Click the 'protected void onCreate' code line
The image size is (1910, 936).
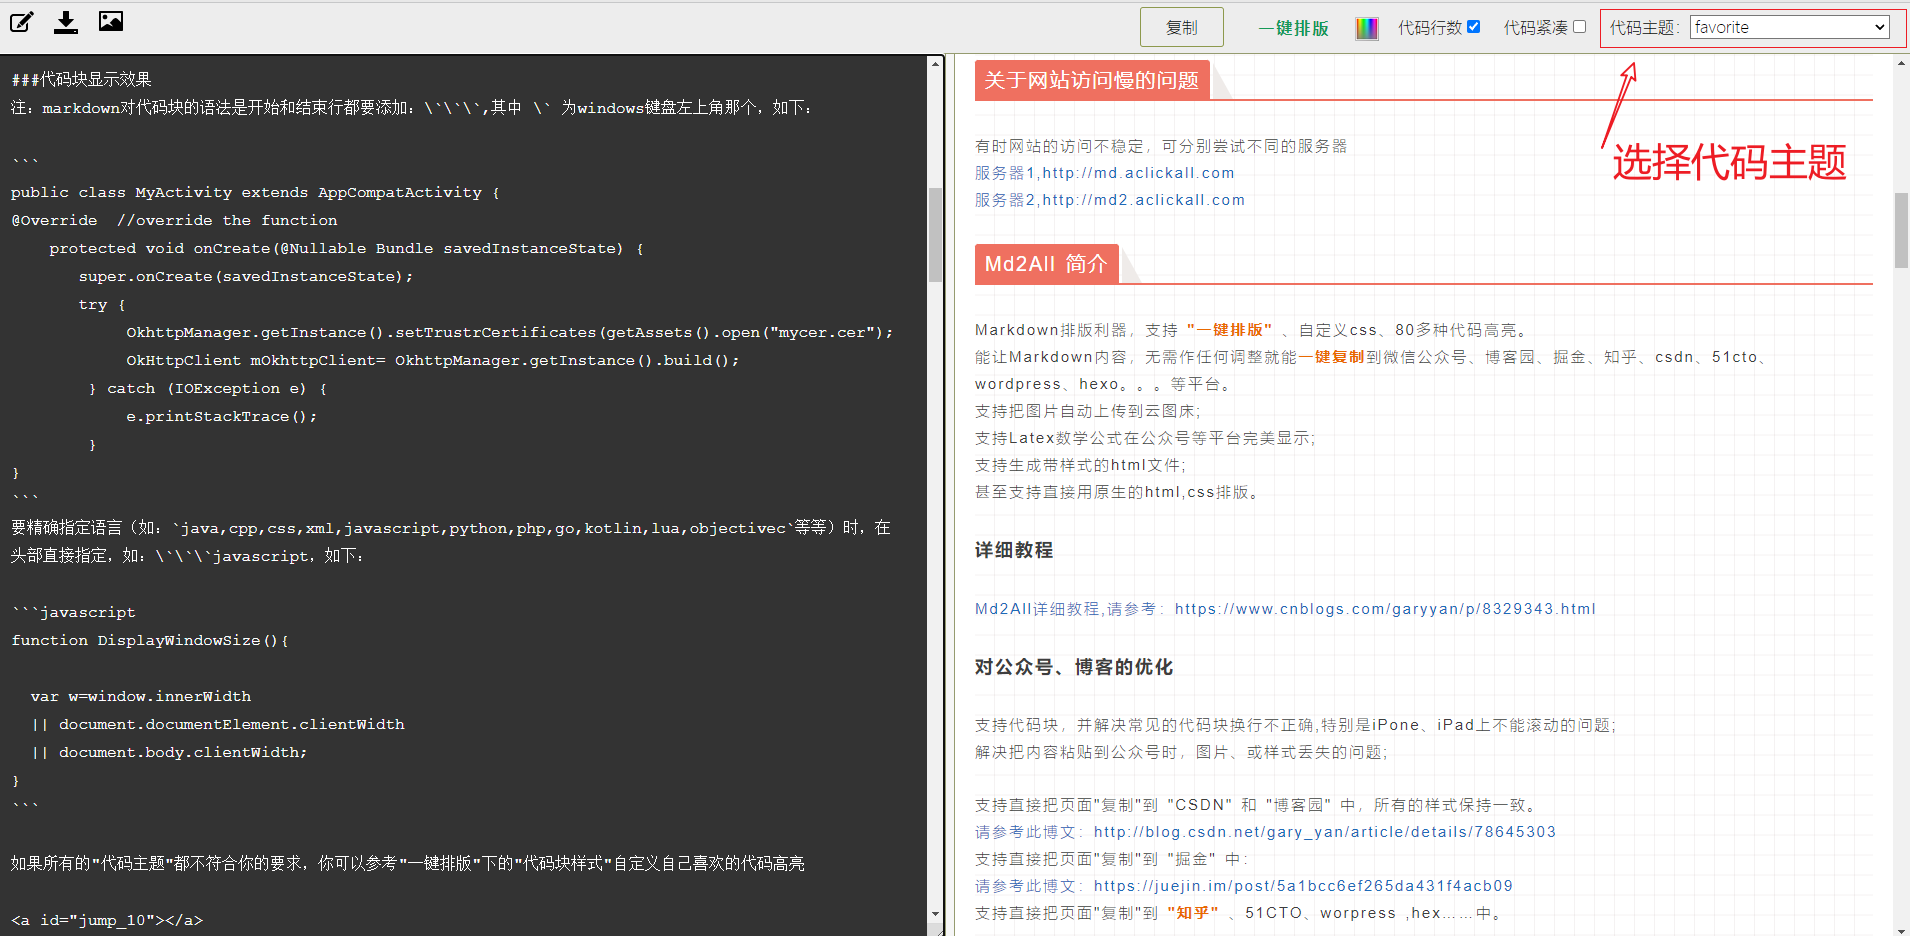[x=347, y=248]
